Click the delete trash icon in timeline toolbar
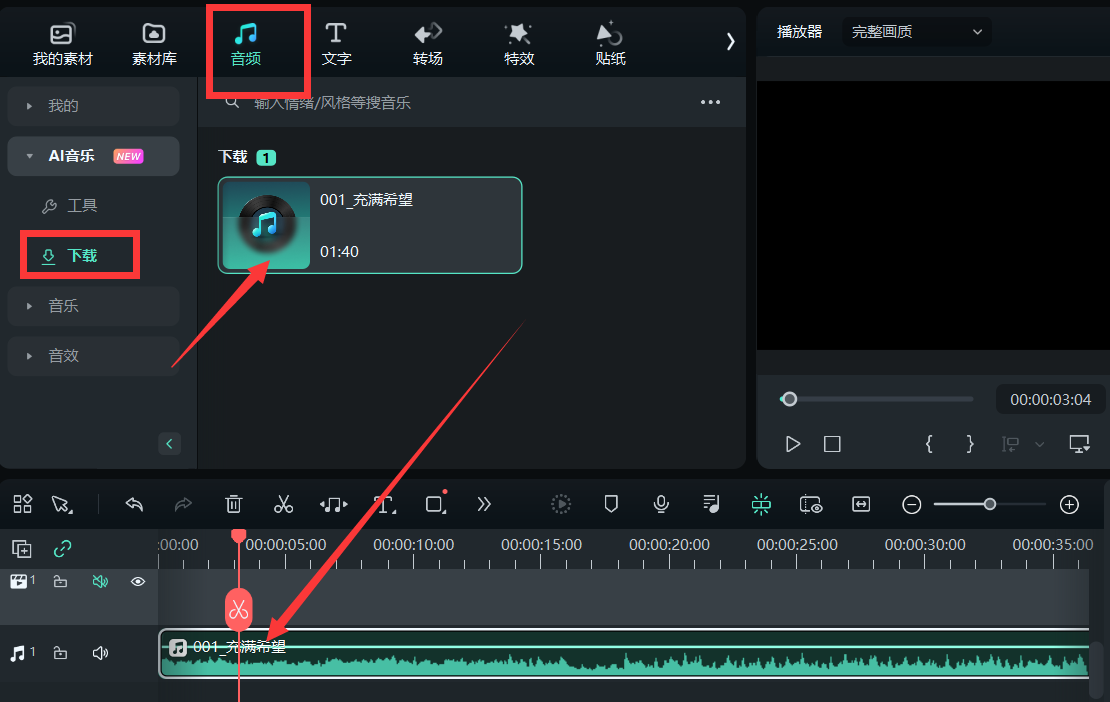The height and width of the screenshot is (702, 1110). pos(233,504)
